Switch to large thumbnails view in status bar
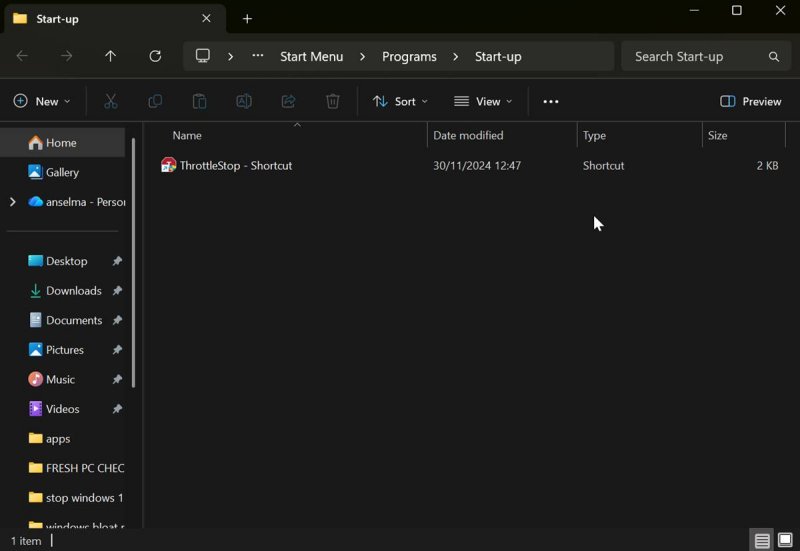This screenshot has width=800, height=551. coord(785,540)
